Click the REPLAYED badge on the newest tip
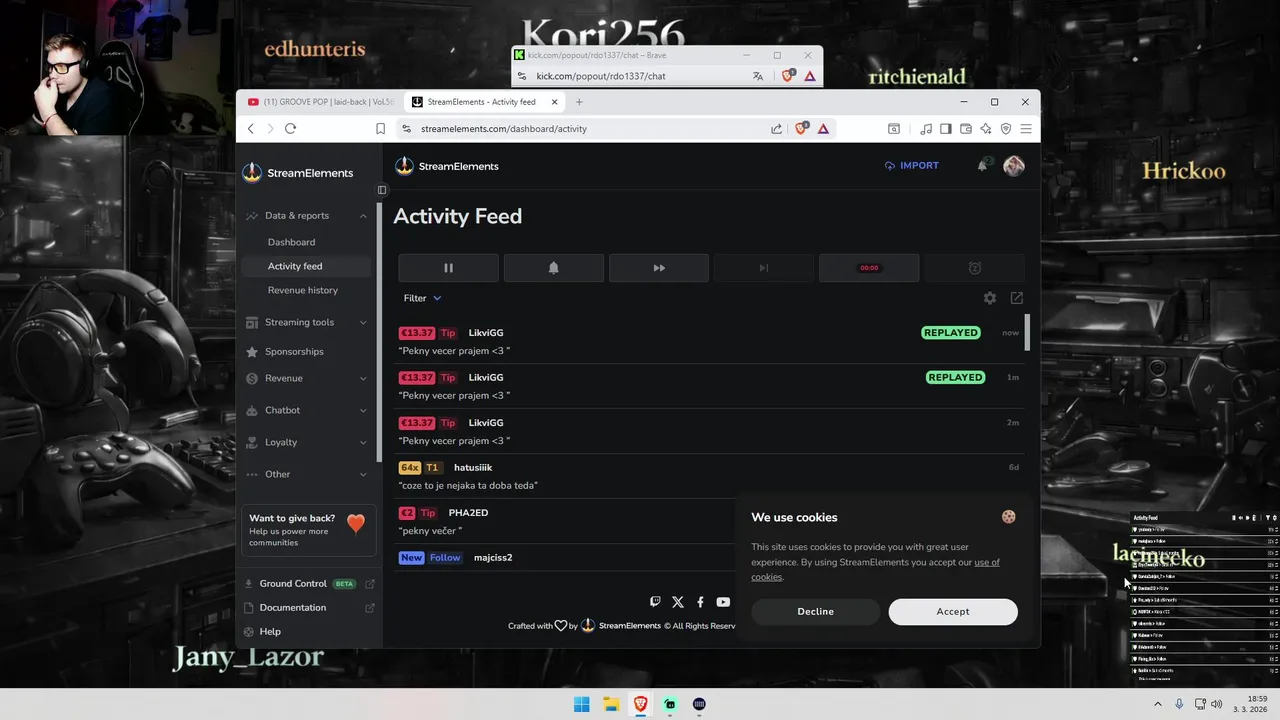 click(x=950, y=333)
